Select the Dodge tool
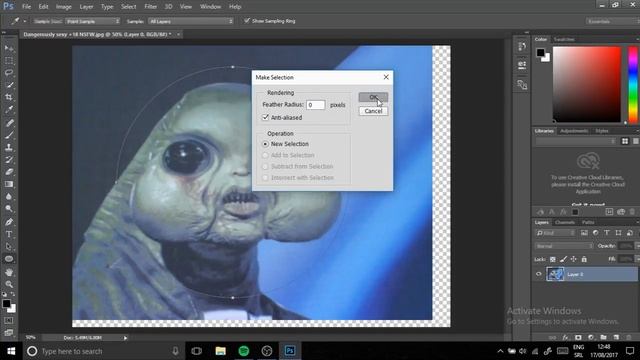The height and width of the screenshot is (360, 640). click(9, 209)
